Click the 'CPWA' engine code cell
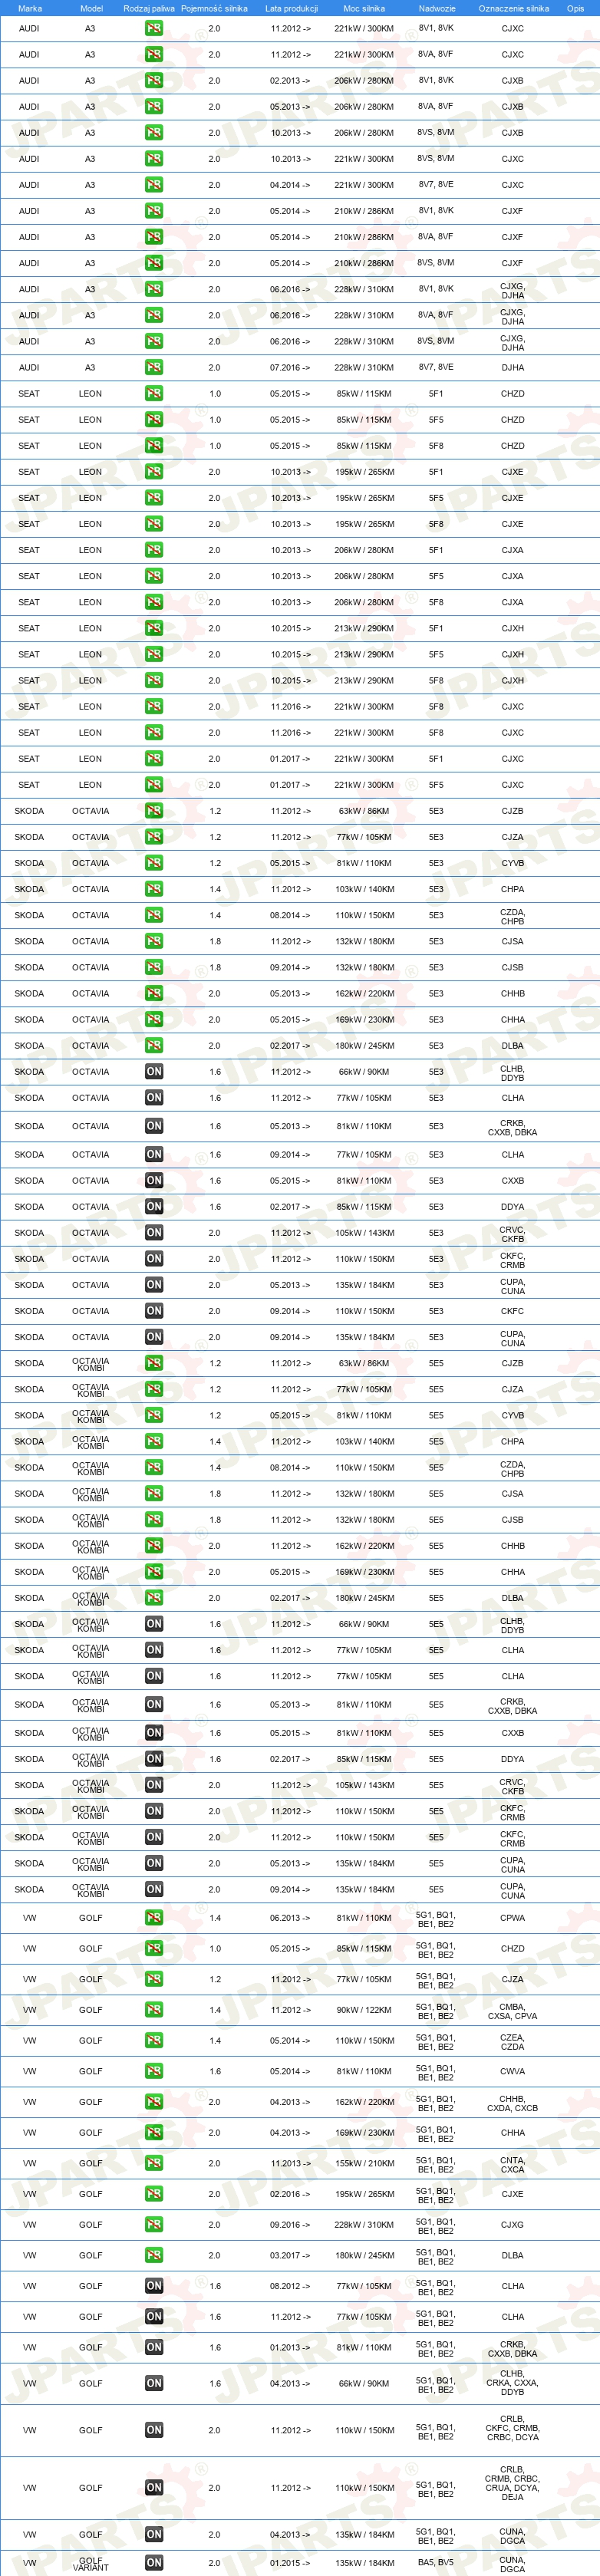Image resolution: width=600 pixels, height=2576 pixels. click(513, 1918)
